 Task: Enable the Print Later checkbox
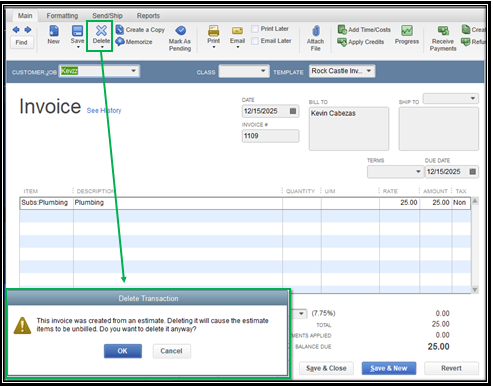coord(255,29)
